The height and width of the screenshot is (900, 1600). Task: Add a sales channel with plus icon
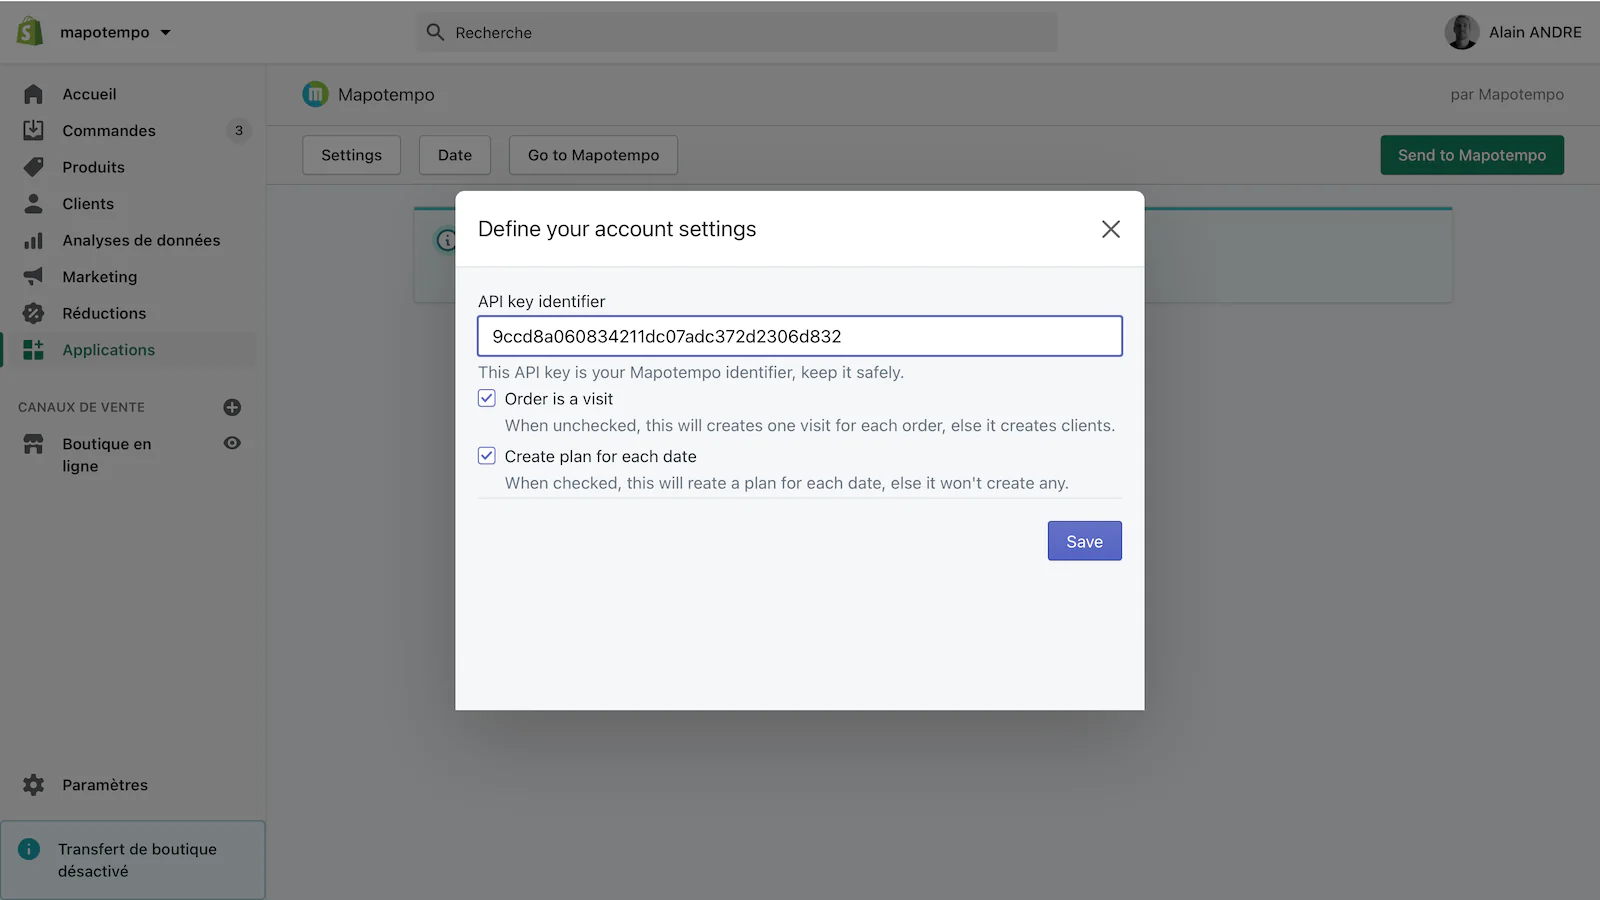click(x=232, y=407)
